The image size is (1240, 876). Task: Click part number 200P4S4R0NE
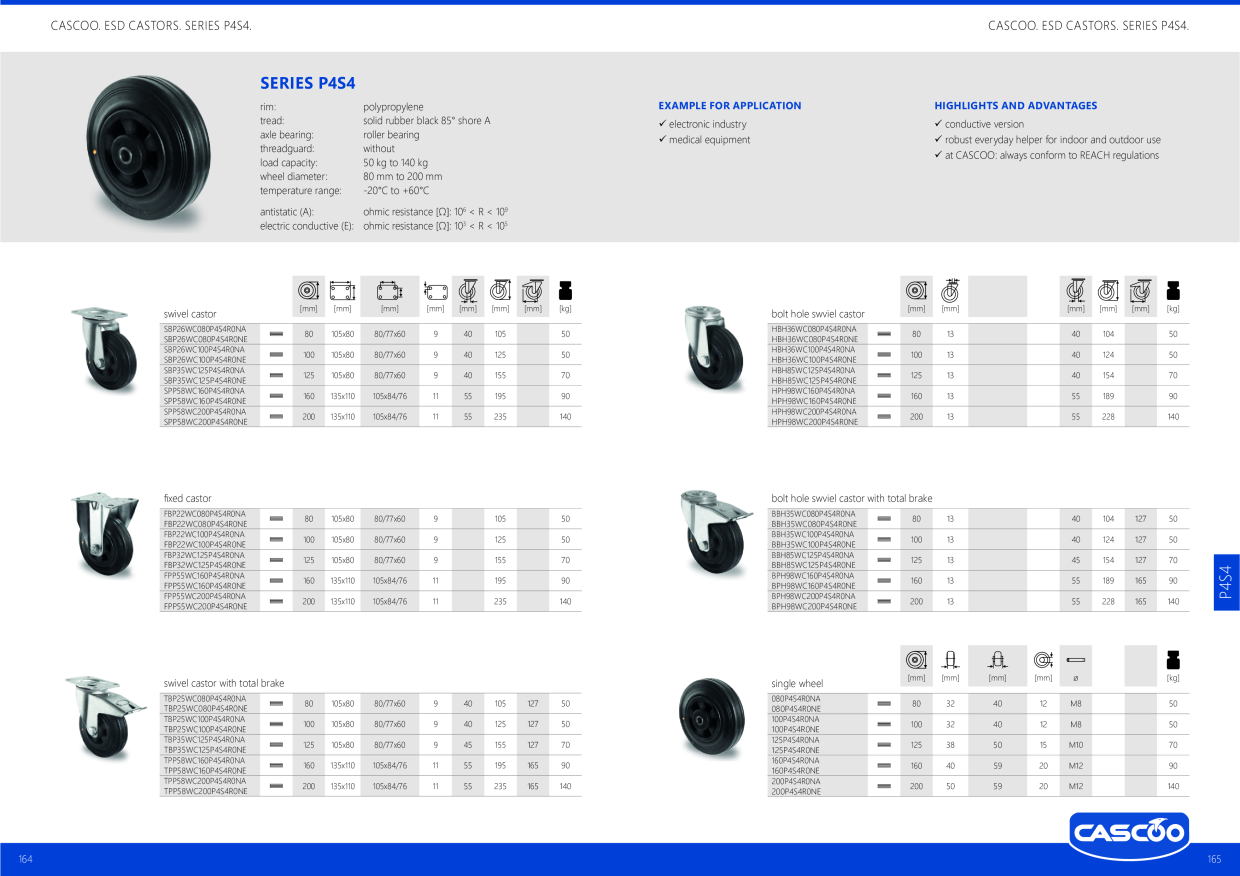796,791
